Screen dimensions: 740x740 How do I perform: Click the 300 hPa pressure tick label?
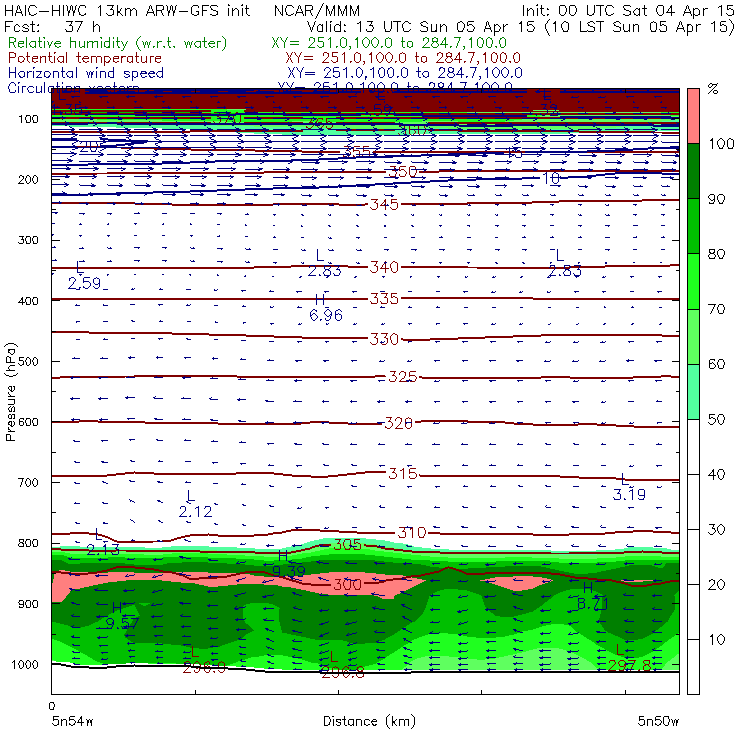click(28, 240)
